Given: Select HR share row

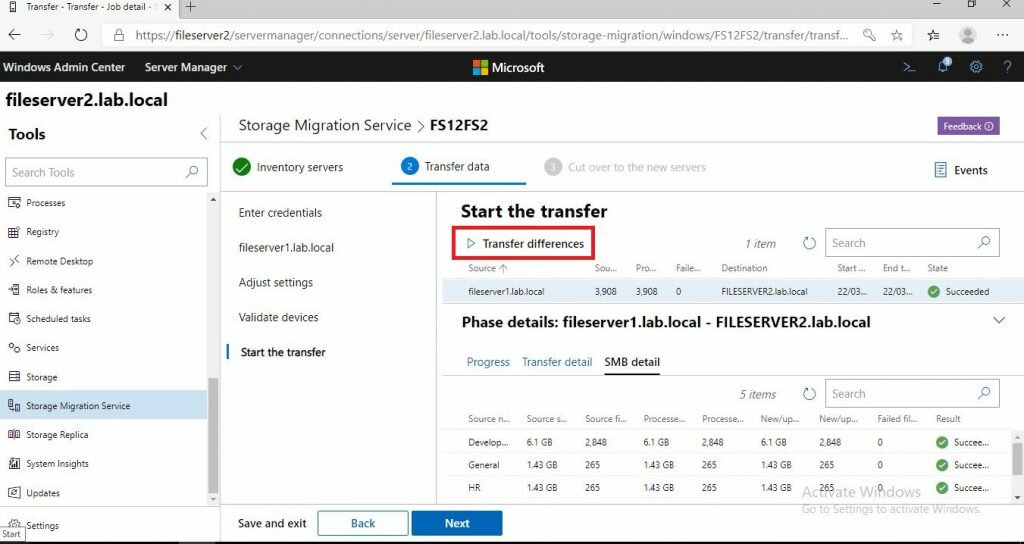Looking at the screenshot, I should [727, 488].
